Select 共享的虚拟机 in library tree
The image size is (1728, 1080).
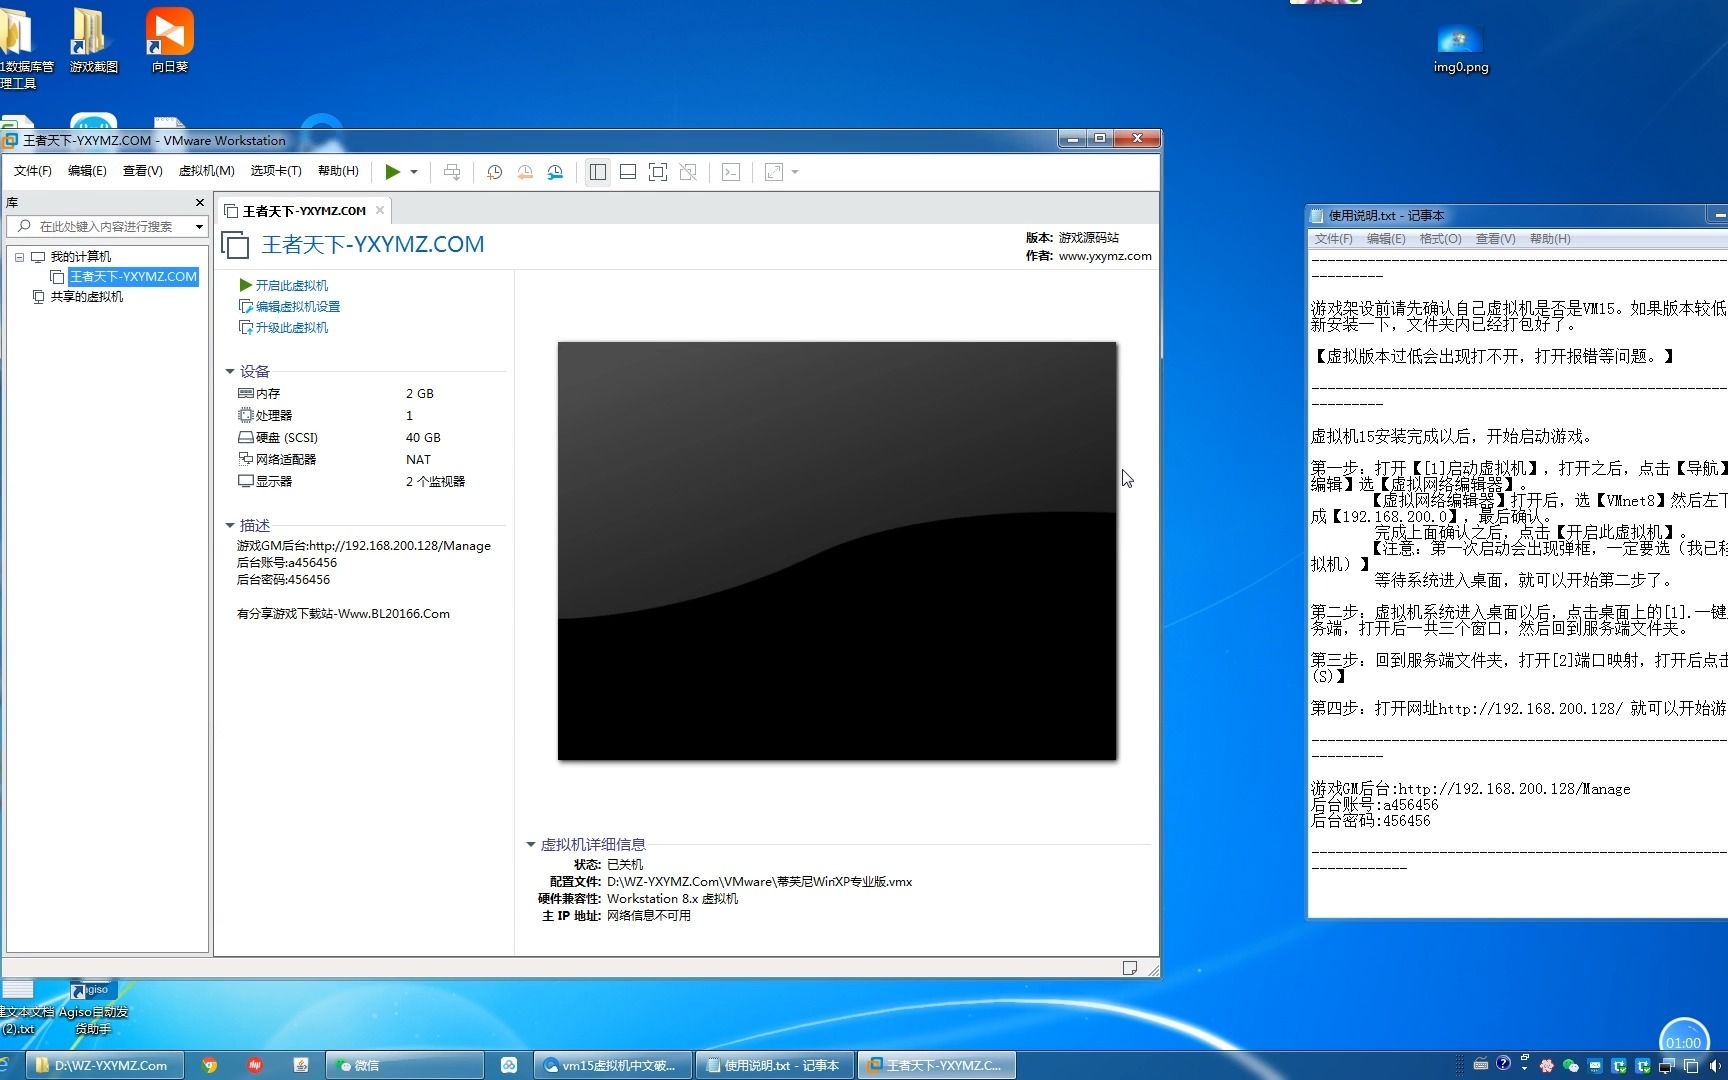point(87,297)
